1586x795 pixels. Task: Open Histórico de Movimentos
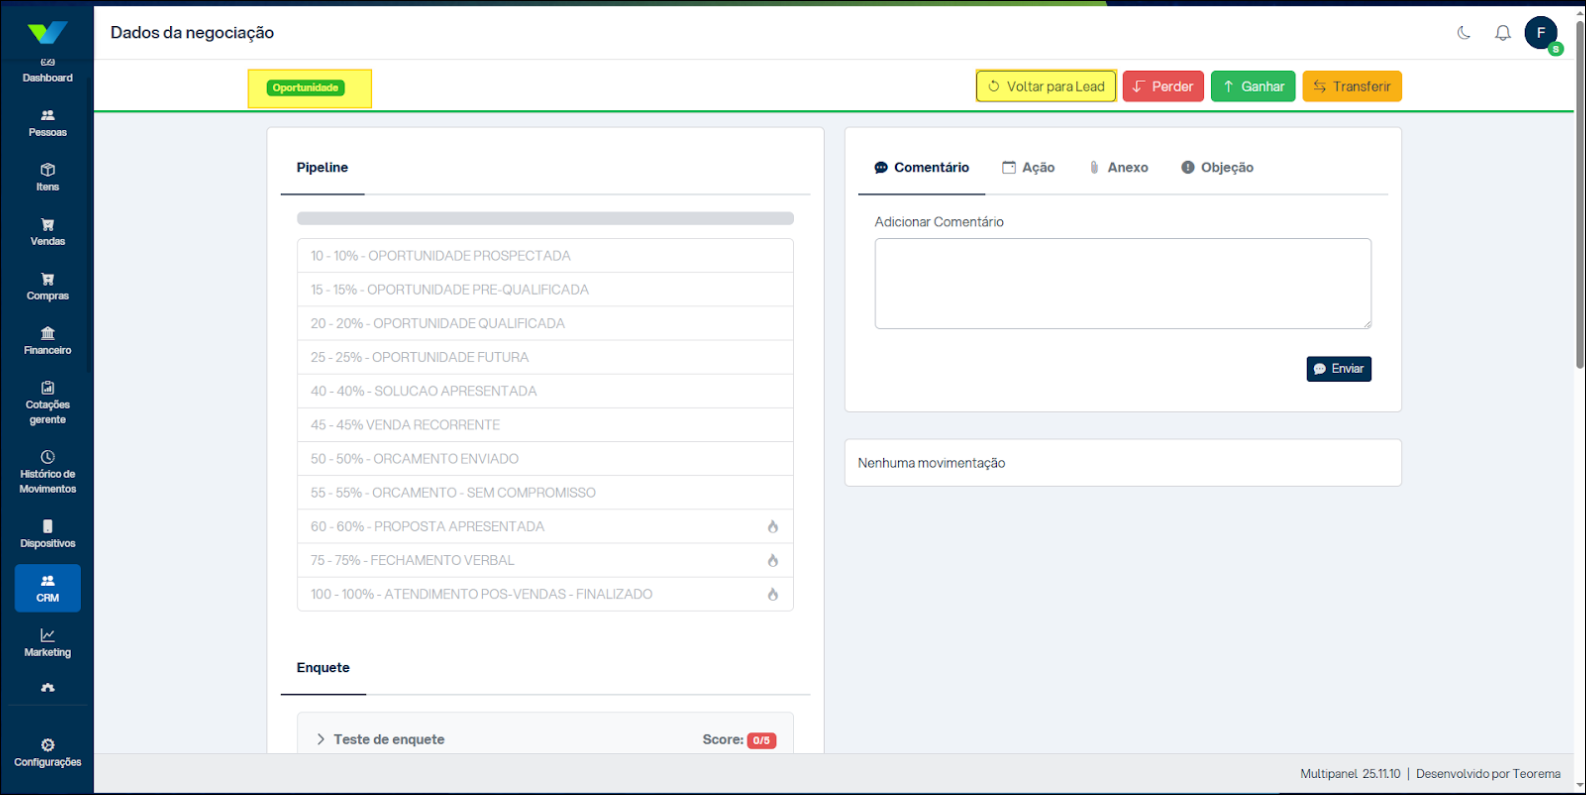(x=47, y=472)
